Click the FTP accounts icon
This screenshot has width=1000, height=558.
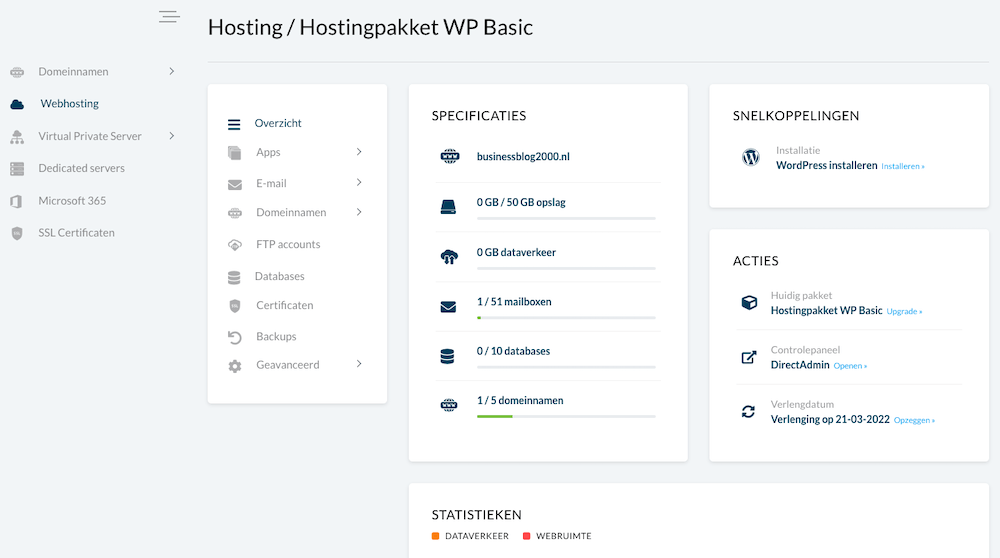[235, 245]
